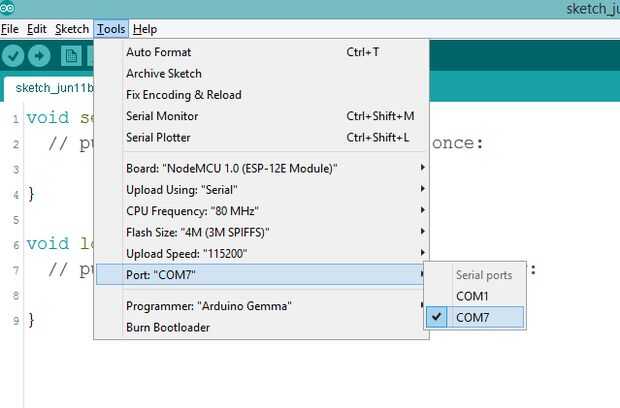The width and height of the screenshot is (620, 408).
Task: Select COM1 serial port option
Action: tap(474, 296)
